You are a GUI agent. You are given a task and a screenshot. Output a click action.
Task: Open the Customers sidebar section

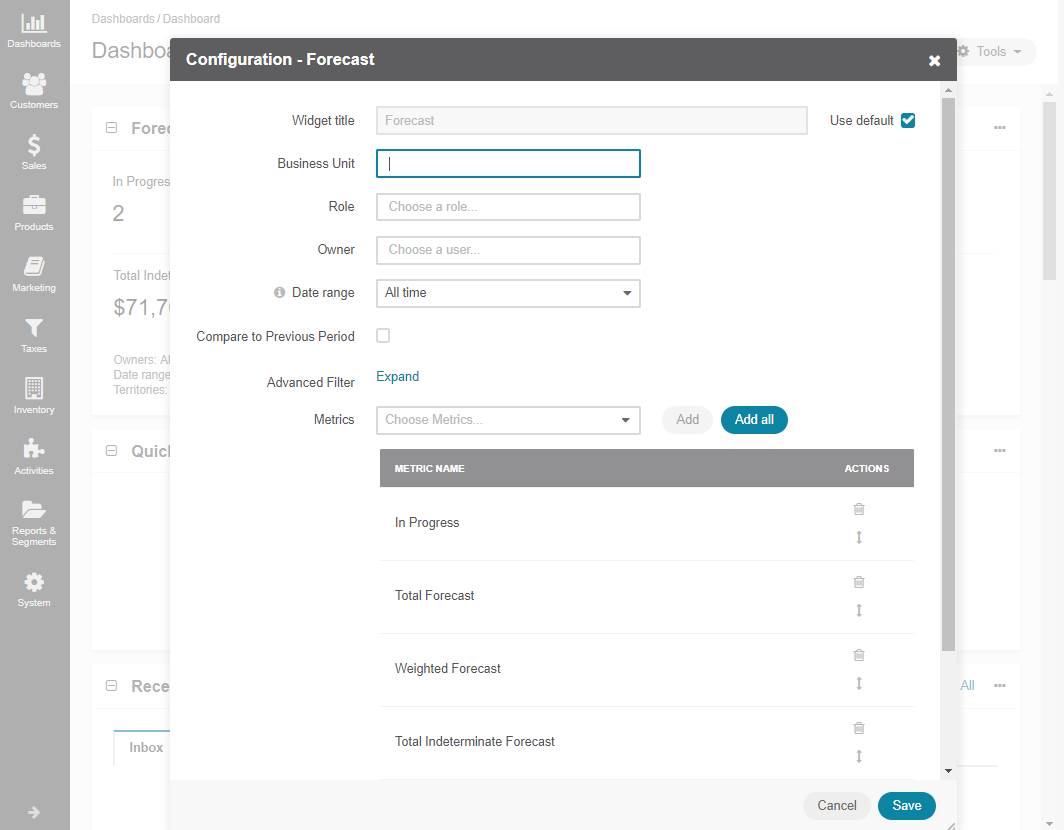coord(34,91)
